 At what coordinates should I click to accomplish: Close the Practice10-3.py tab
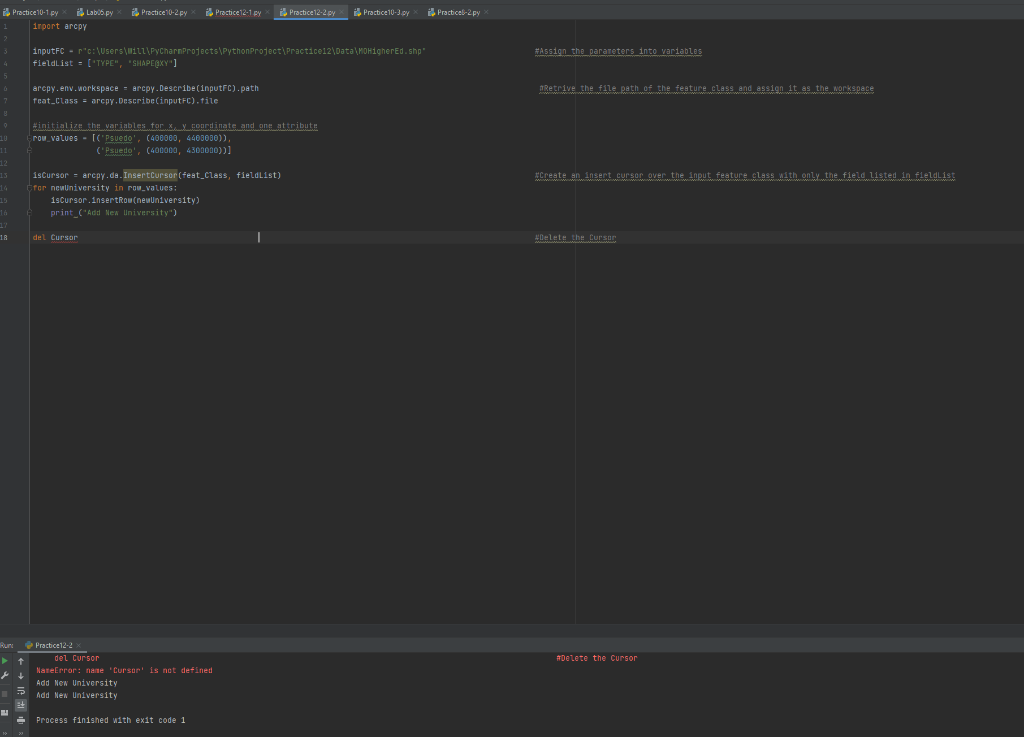coord(415,12)
